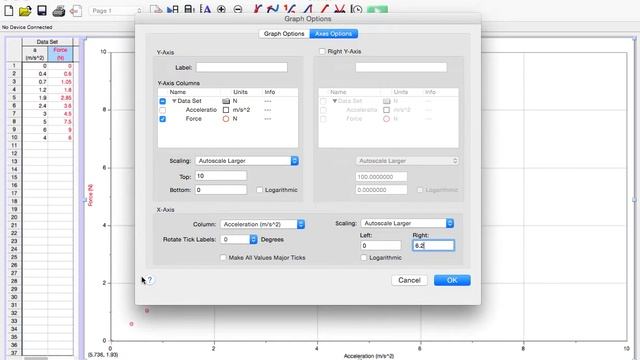Click the Curve Fit toolbar icon
The width and height of the screenshot is (640, 360).
340,9
